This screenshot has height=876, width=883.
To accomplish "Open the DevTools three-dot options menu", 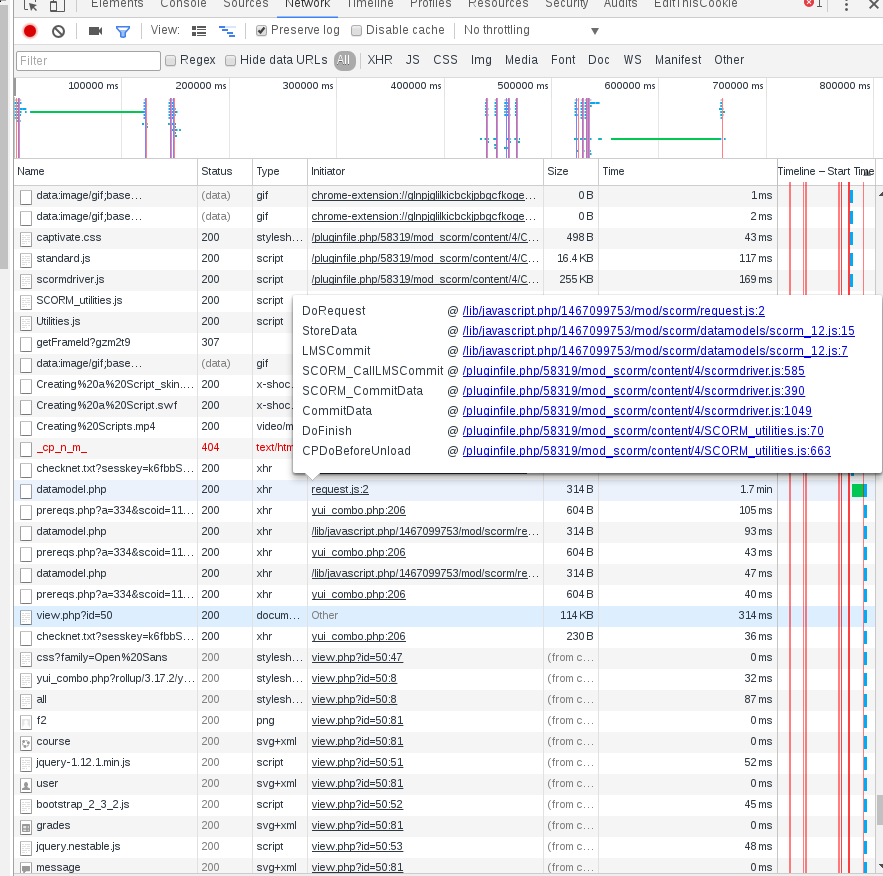I will point(846,5).
